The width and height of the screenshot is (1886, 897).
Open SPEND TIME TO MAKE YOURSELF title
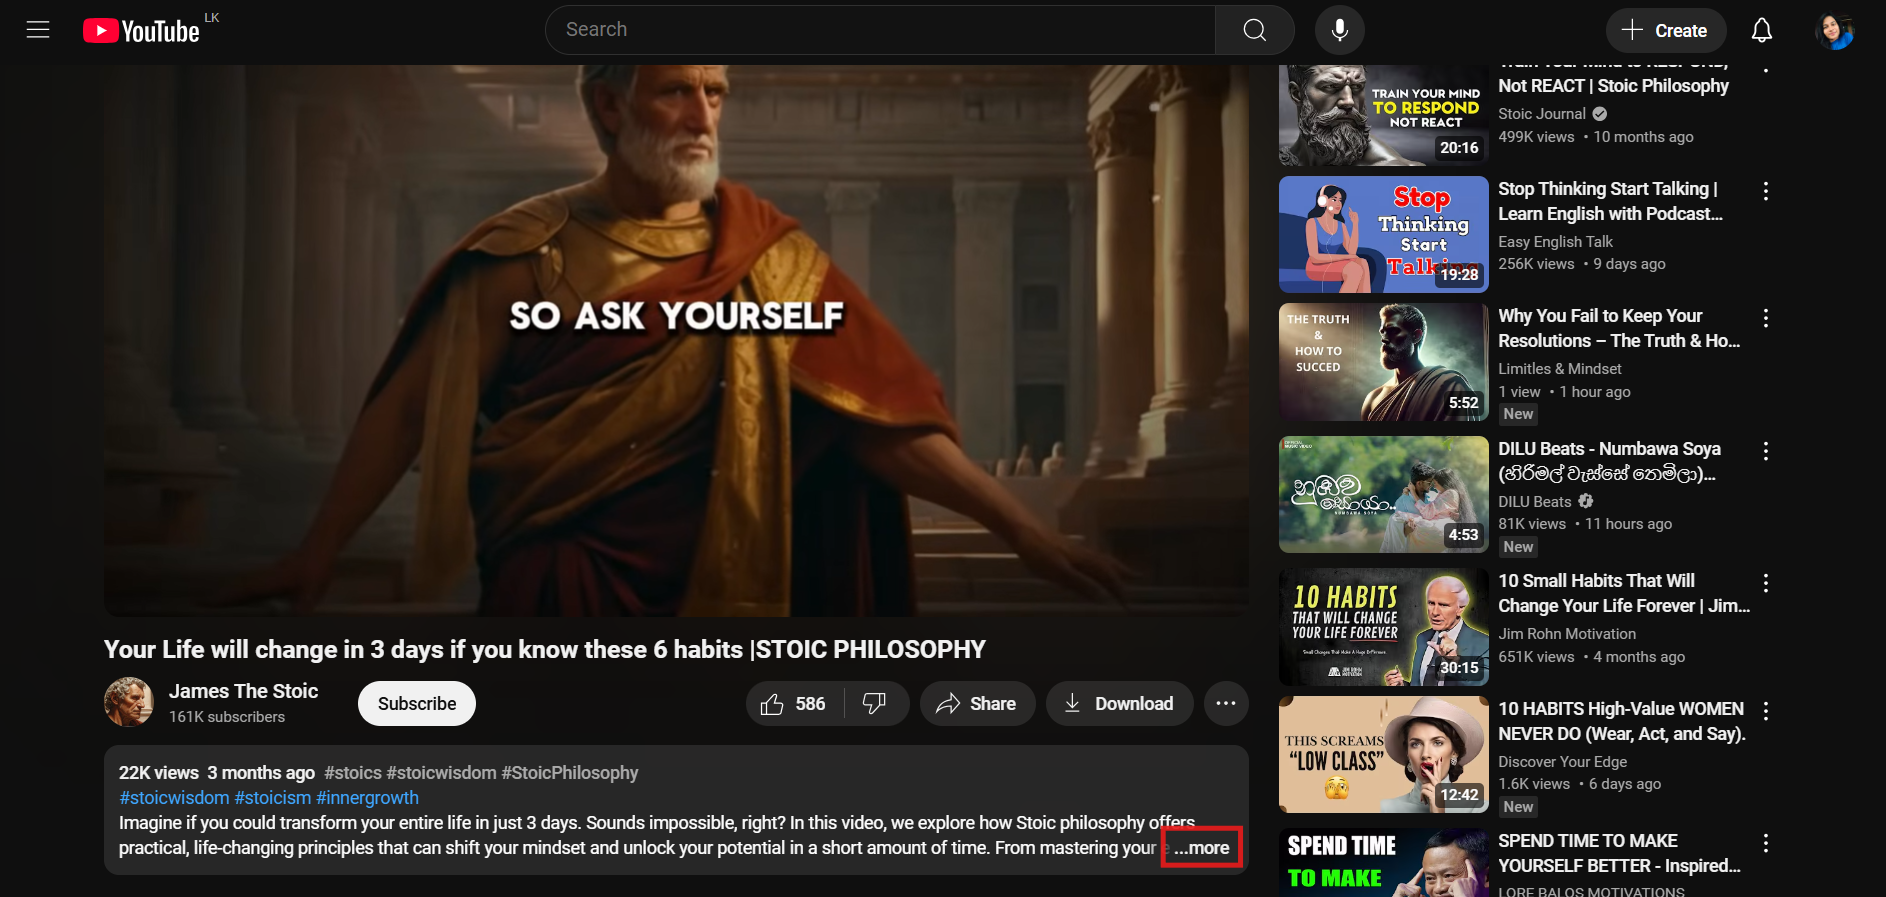point(1619,853)
